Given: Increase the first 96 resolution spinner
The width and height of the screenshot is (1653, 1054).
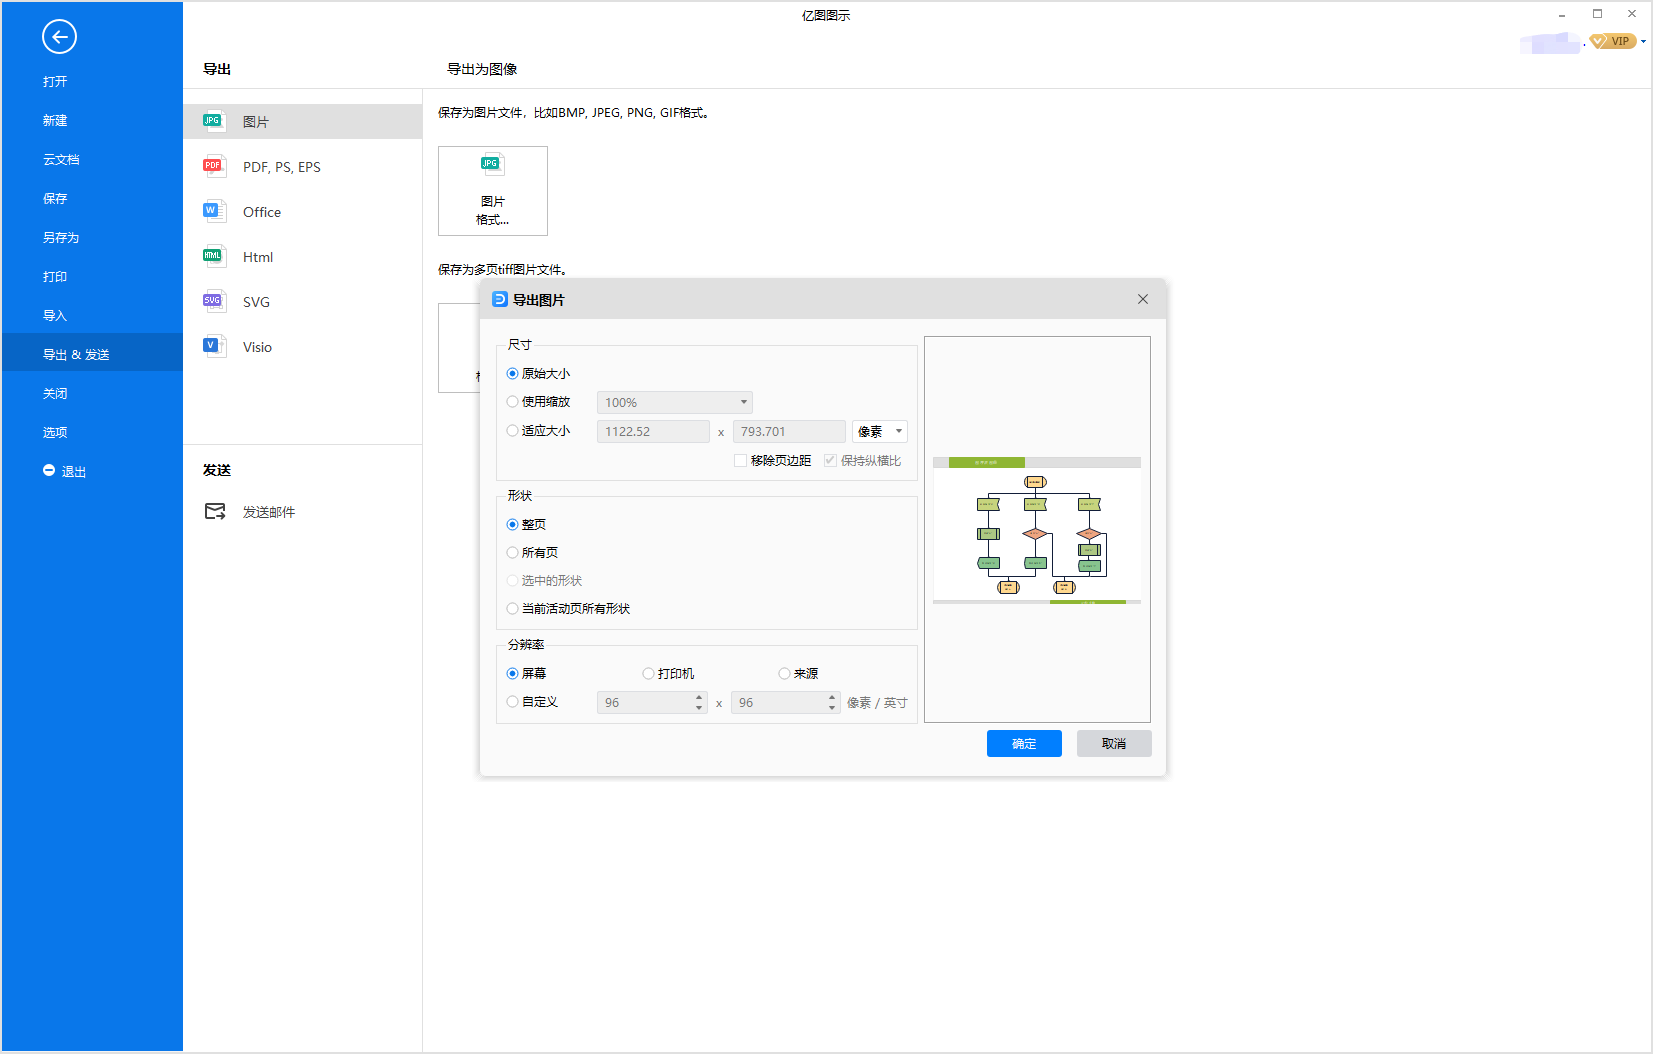Looking at the screenshot, I should [699, 697].
